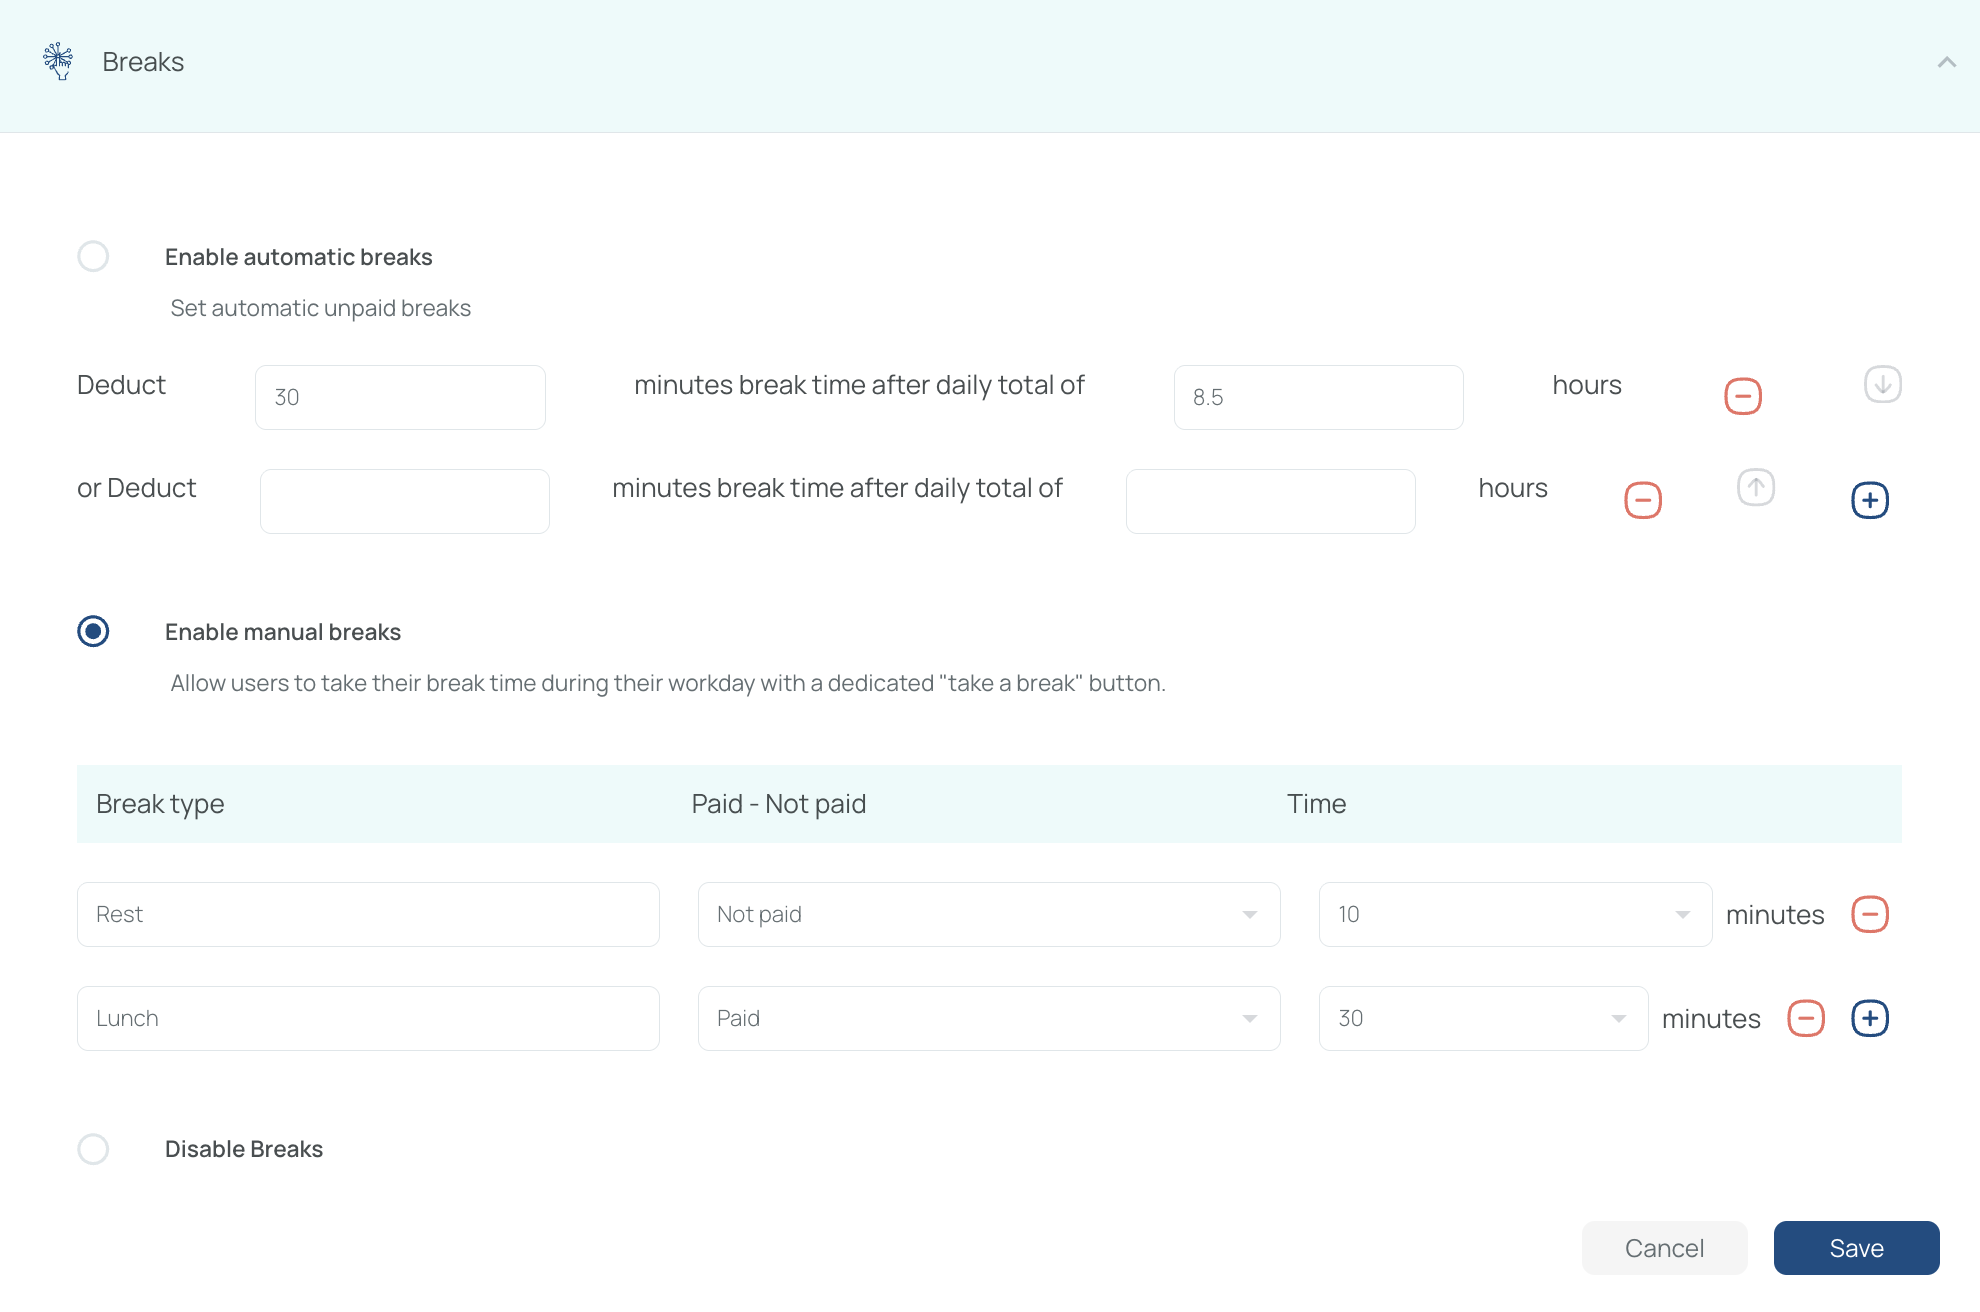The width and height of the screenshot is (1980, 1312).
Task: Remove the first Deduct rule row
Action: pyautogui.click(x=1742, y=396)
